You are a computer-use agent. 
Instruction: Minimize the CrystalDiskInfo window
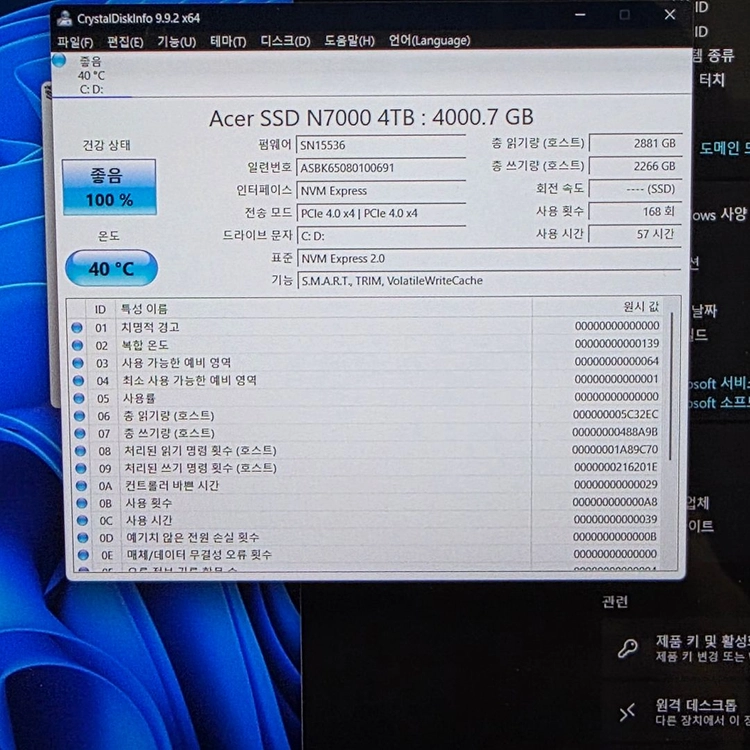click(x=580, y=15)
